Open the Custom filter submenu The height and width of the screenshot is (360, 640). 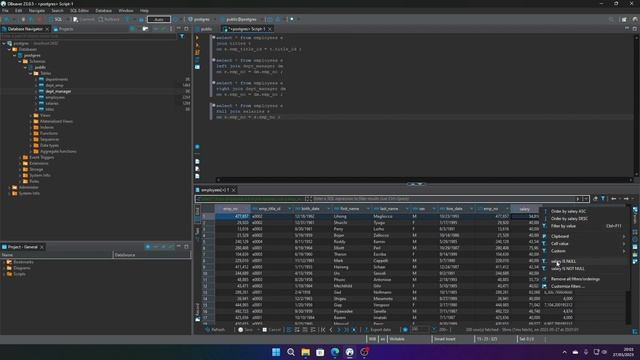coord(558,251)
